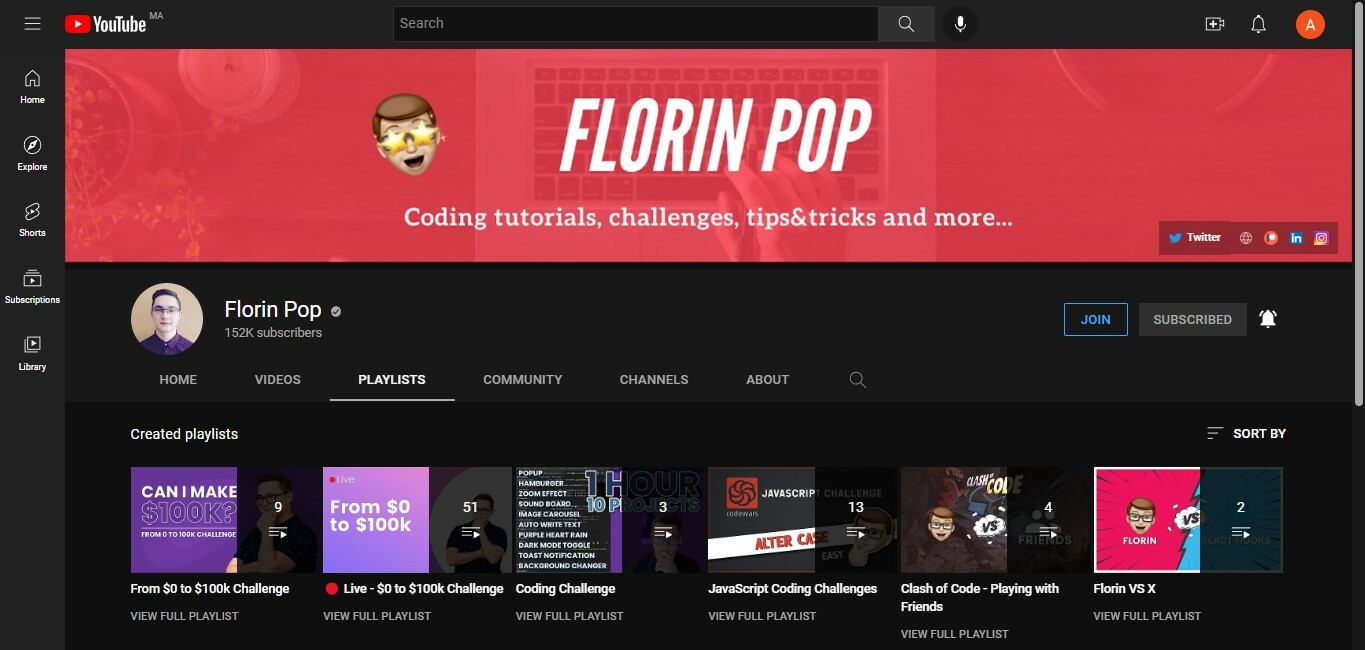Open the Coding Challenge playlist thumbnail
Viewport: 1365px width, 650px height.
pos(568,519)
